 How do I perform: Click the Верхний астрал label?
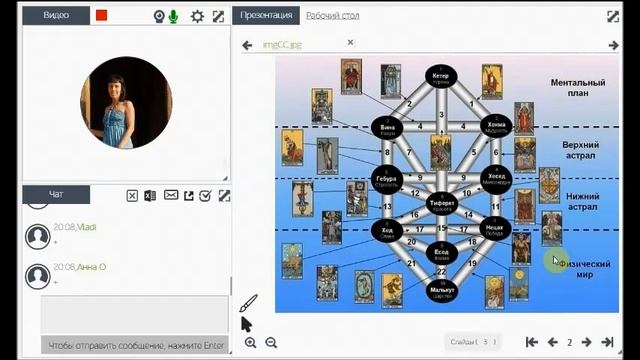pos(580,150)
